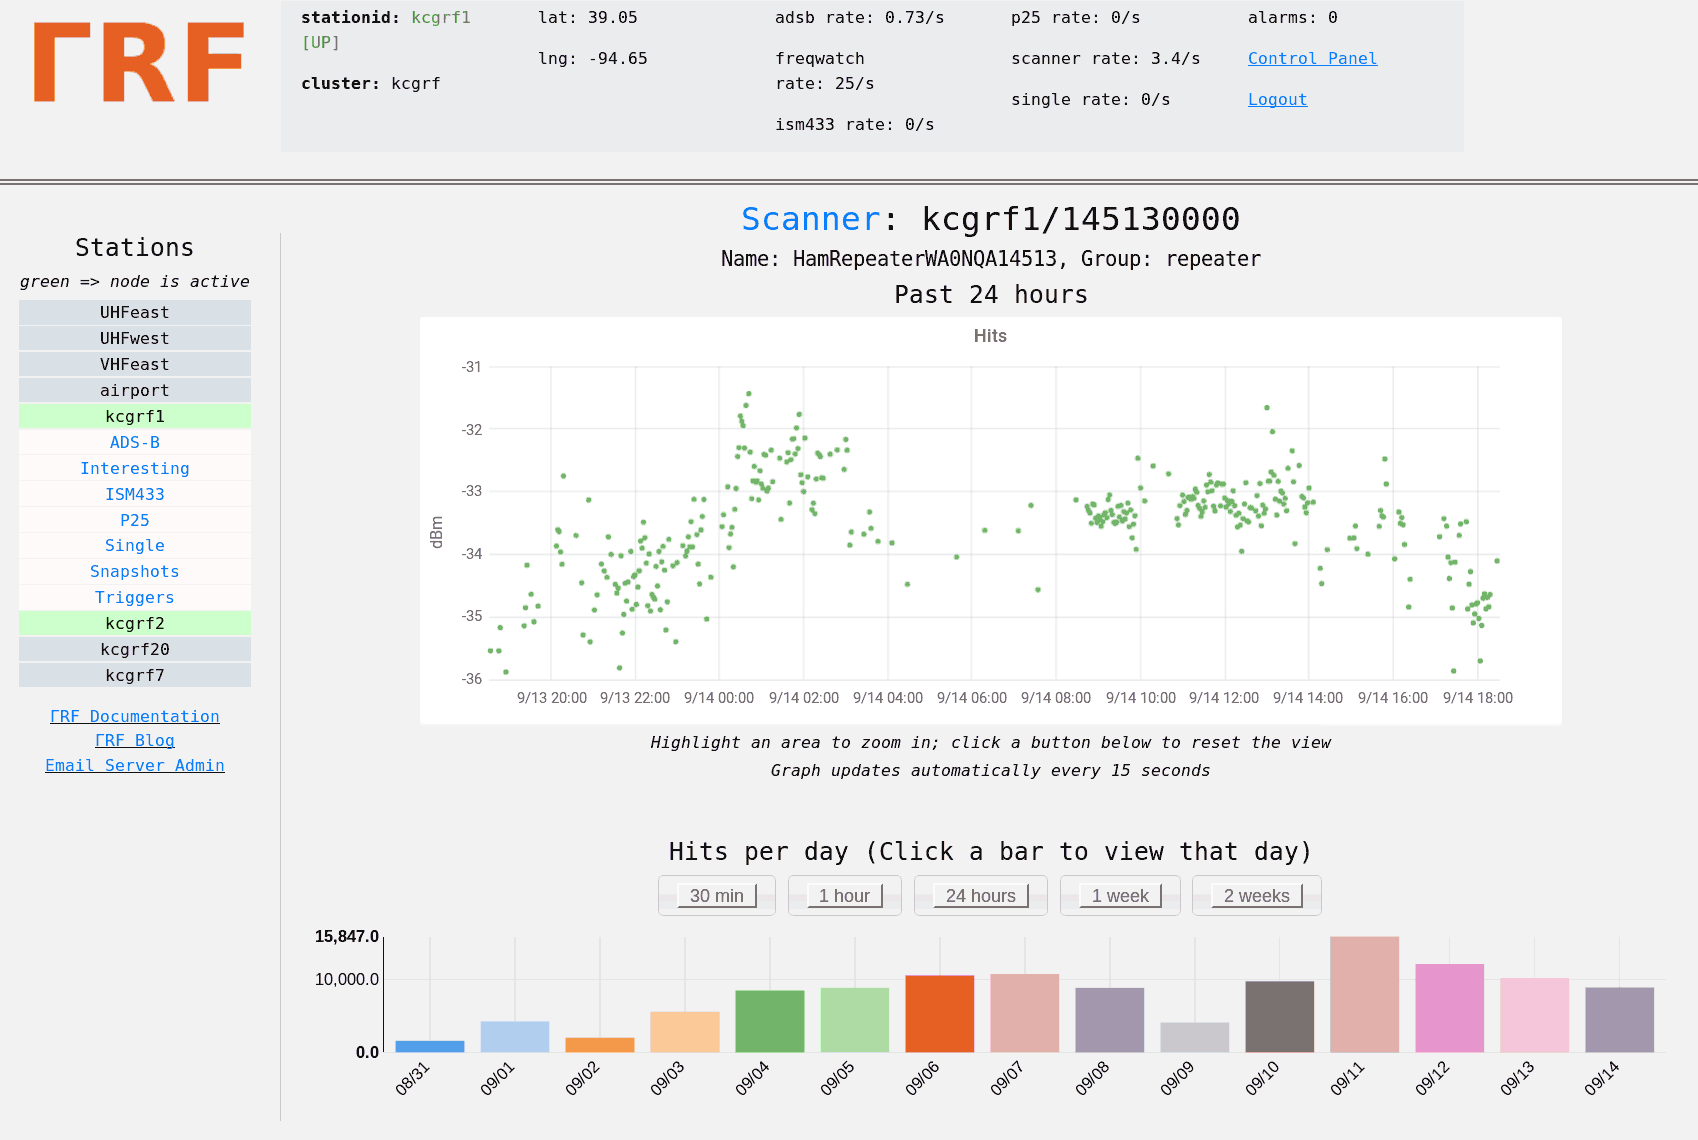
Task: Click the cluster: kcgrf text
Action: 371,83
